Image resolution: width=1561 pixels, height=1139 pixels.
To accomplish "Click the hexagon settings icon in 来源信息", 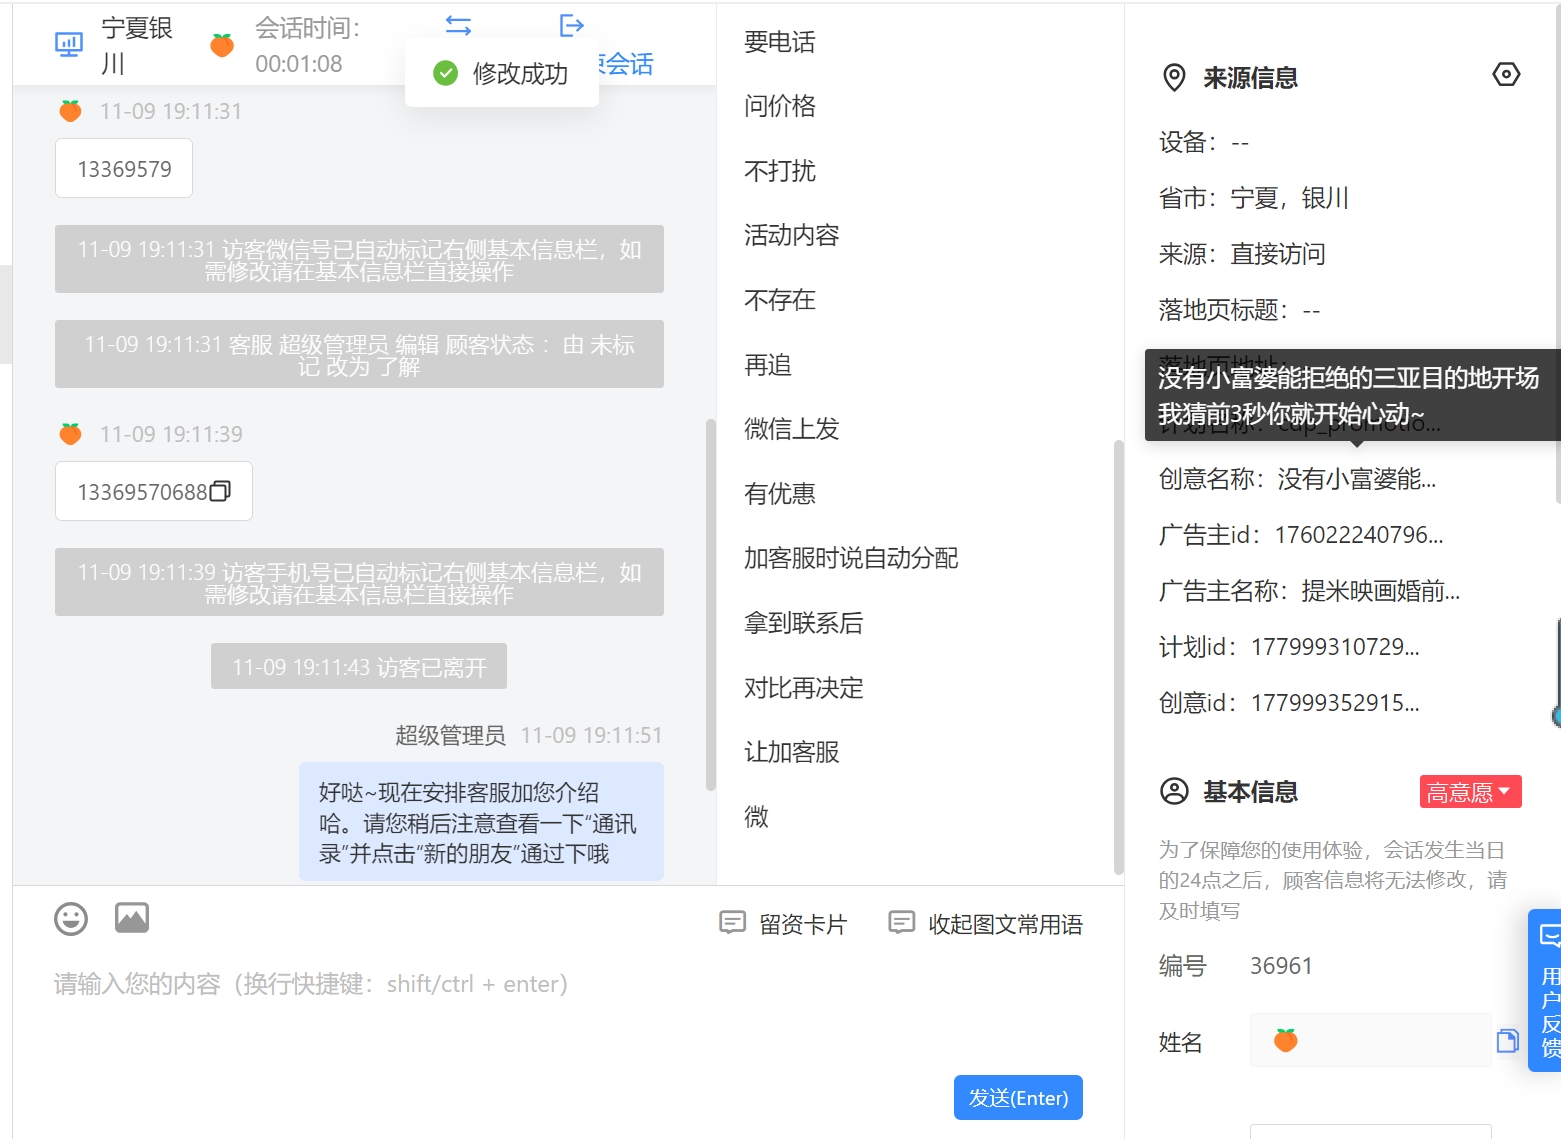I will point(1506,74).
